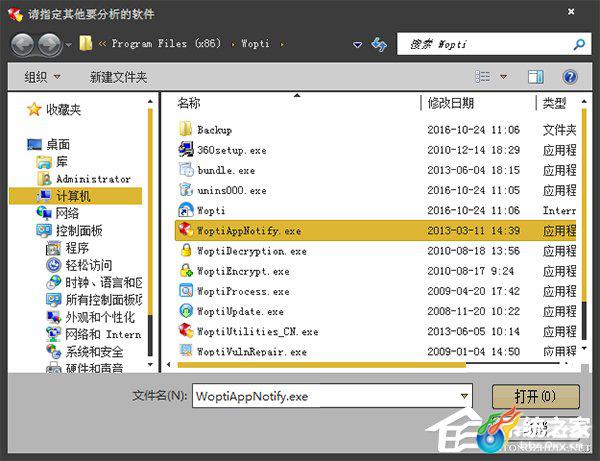Viewport: 600px width, 461px height.
Task: Close the file selection dialog
Action: [571, 11]
